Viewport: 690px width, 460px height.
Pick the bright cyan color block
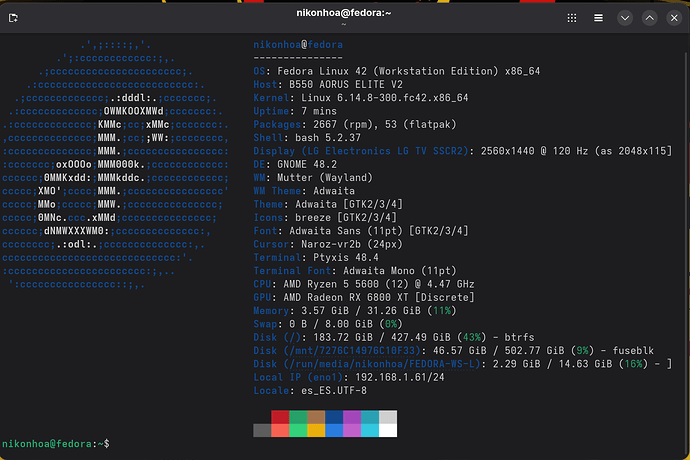[x=370, y=431]
